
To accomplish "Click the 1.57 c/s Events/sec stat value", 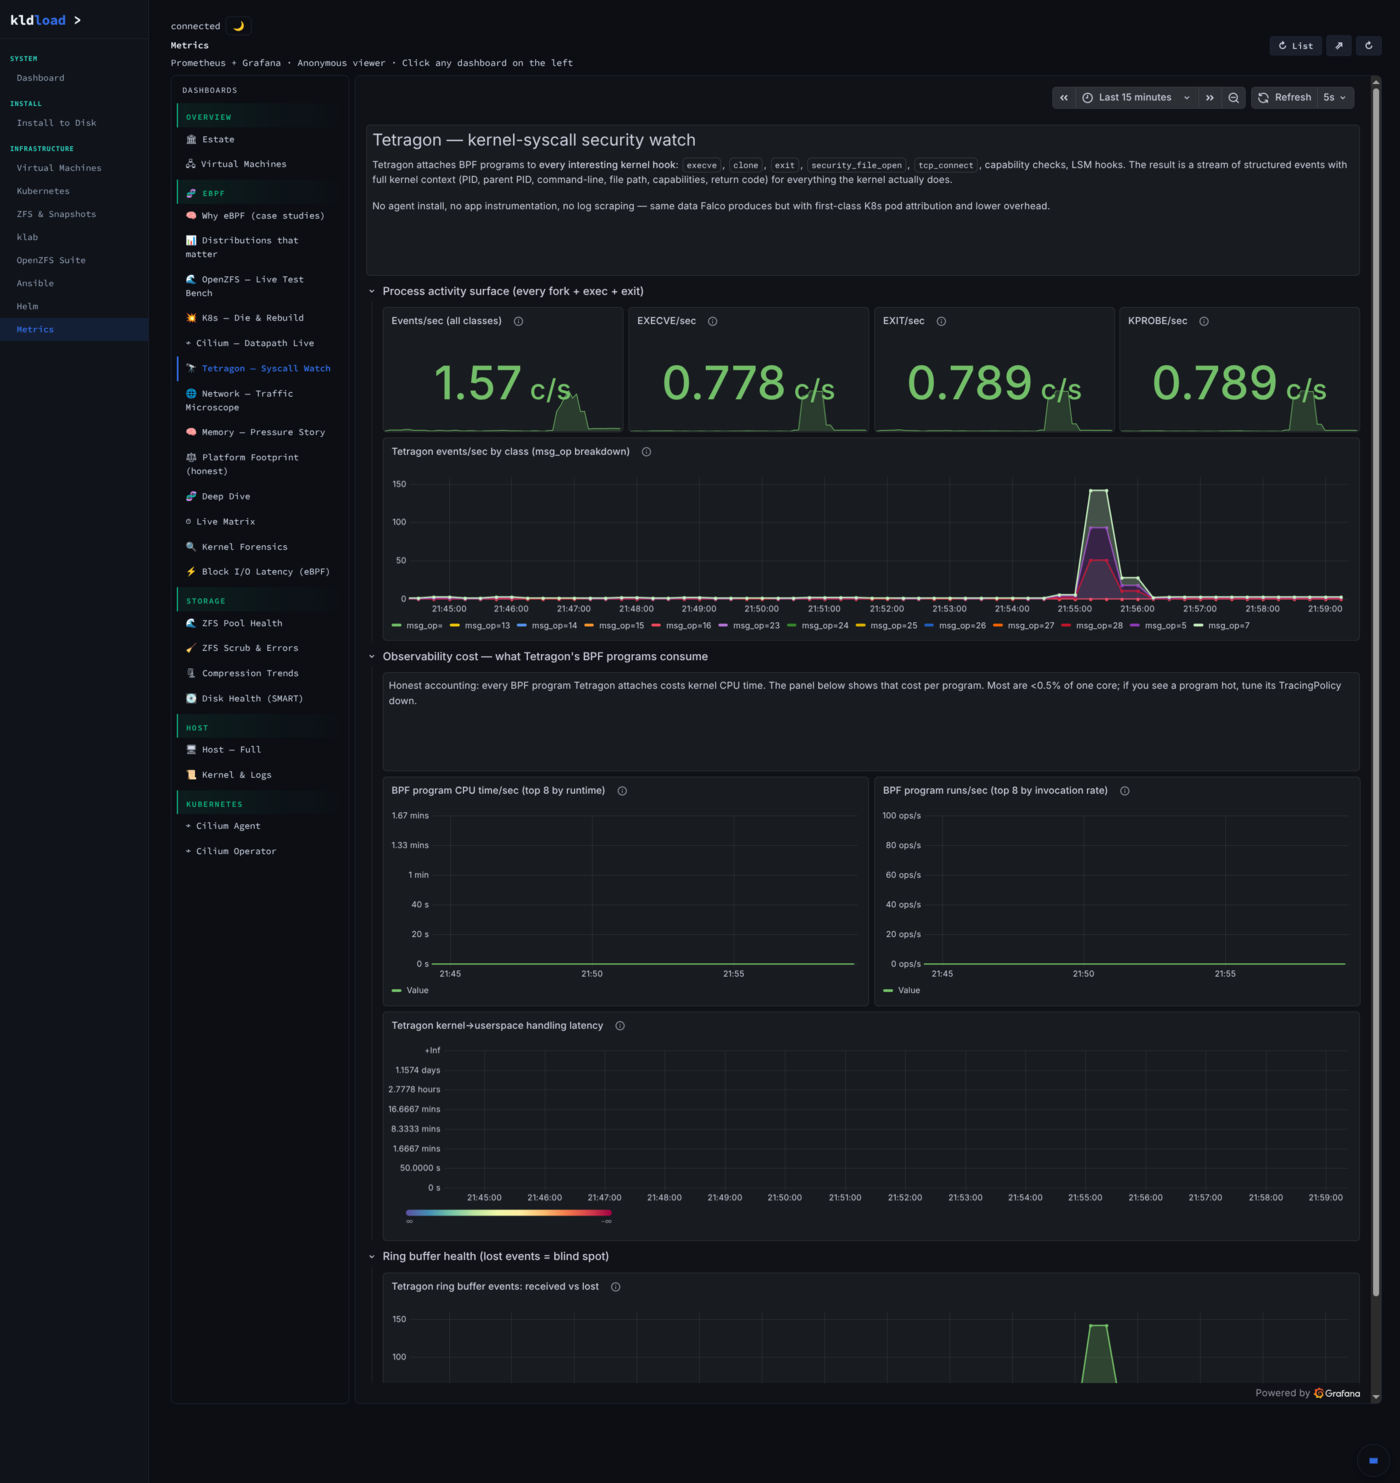I will pyautogui.click(x=502, y=383).
